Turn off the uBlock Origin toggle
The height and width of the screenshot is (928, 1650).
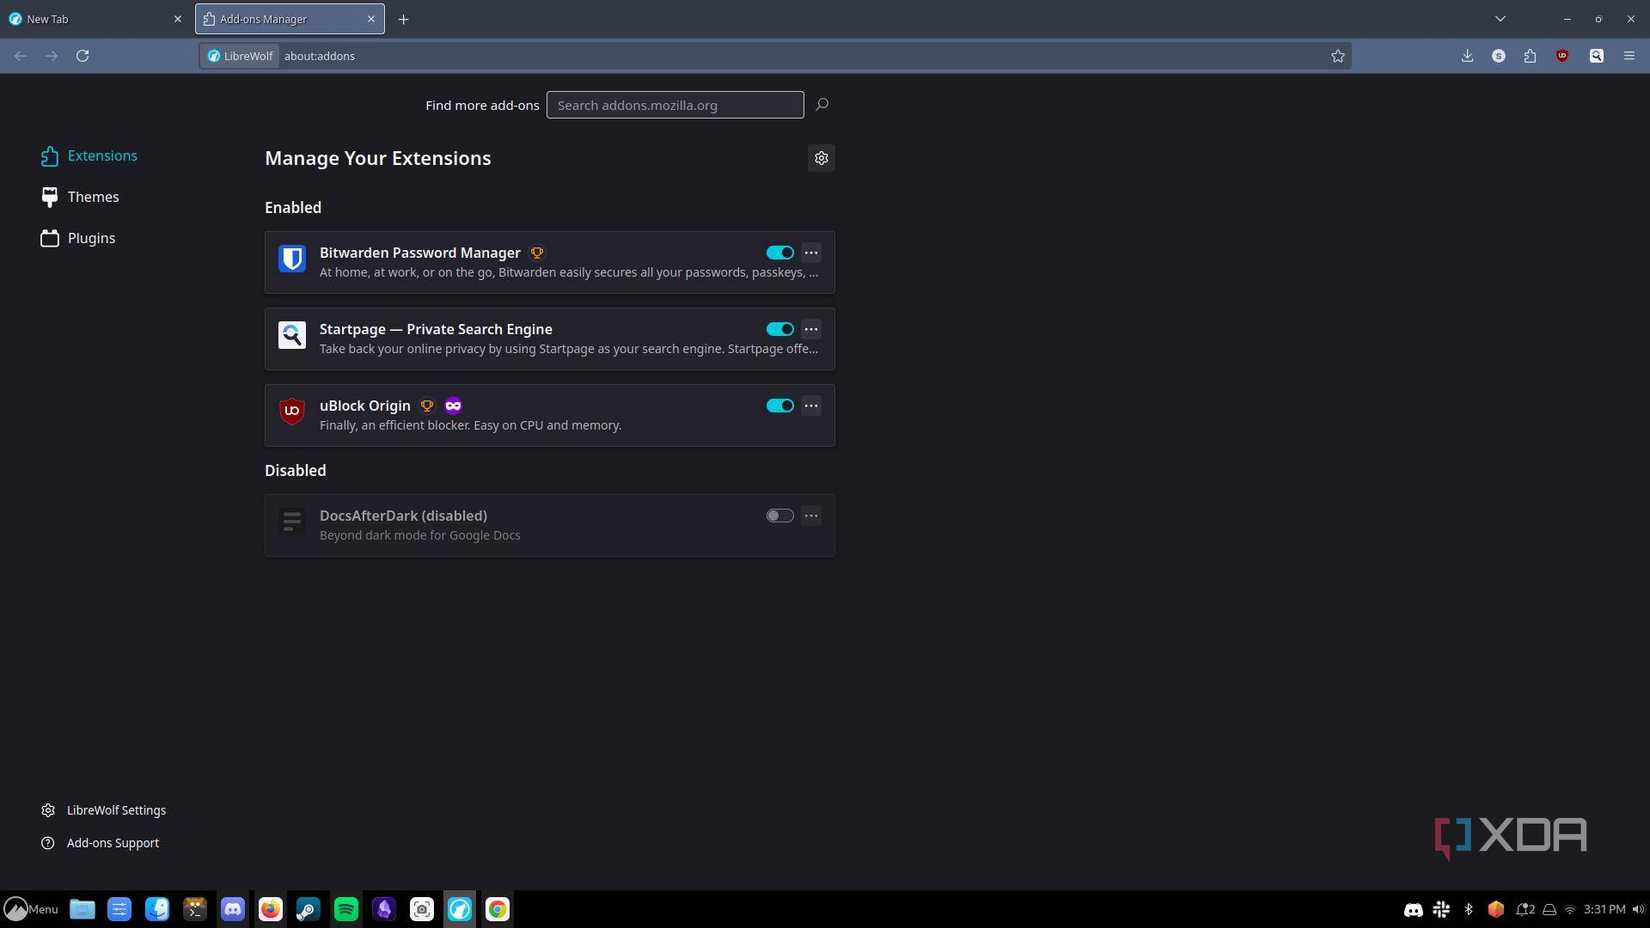point(780,406)
